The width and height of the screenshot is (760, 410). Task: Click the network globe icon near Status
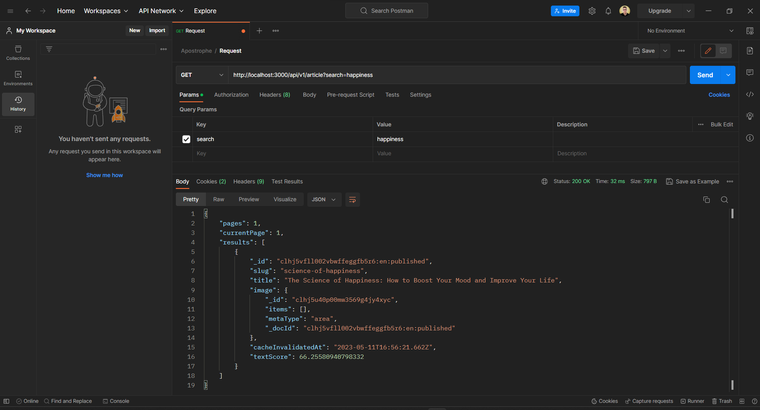[x=544, y=181]
